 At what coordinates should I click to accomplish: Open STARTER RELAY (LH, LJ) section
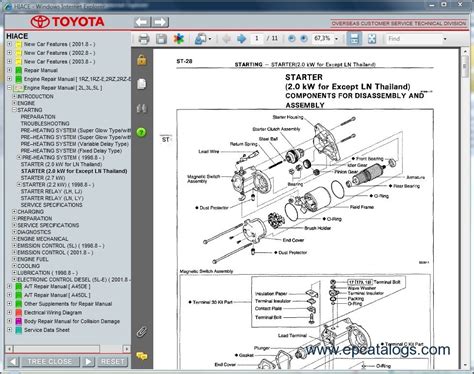51,191
